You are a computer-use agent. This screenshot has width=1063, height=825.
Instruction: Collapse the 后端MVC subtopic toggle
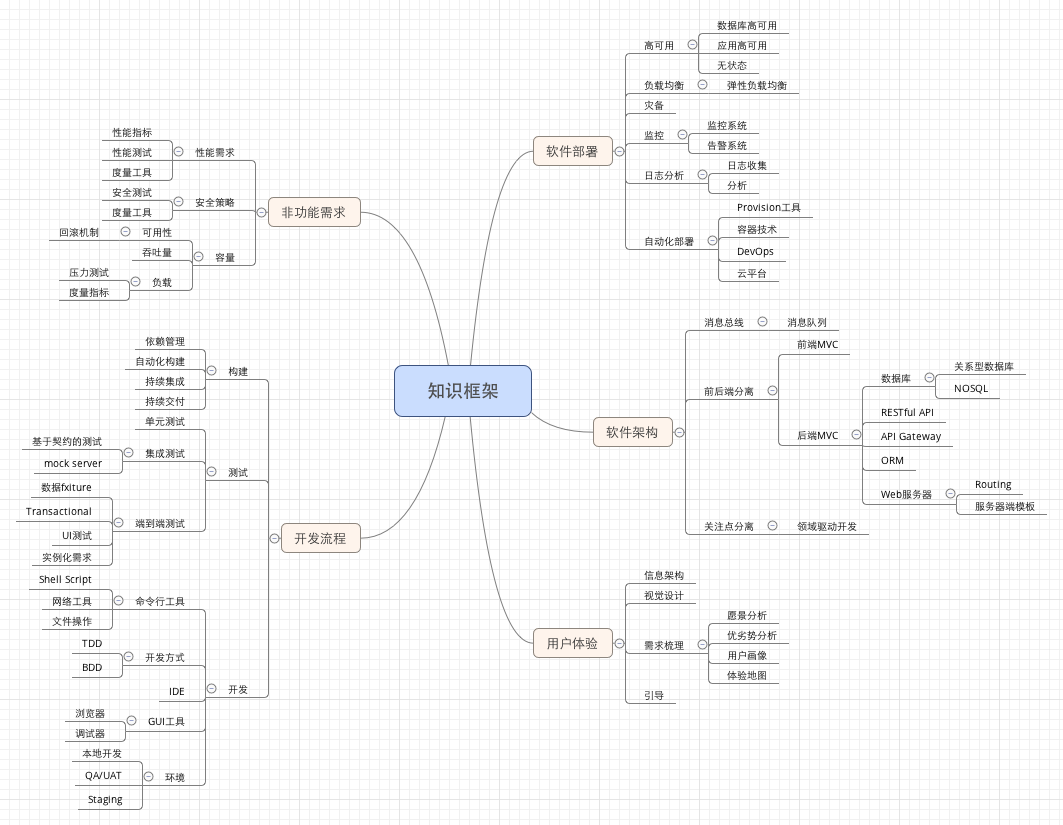[856, 435]
